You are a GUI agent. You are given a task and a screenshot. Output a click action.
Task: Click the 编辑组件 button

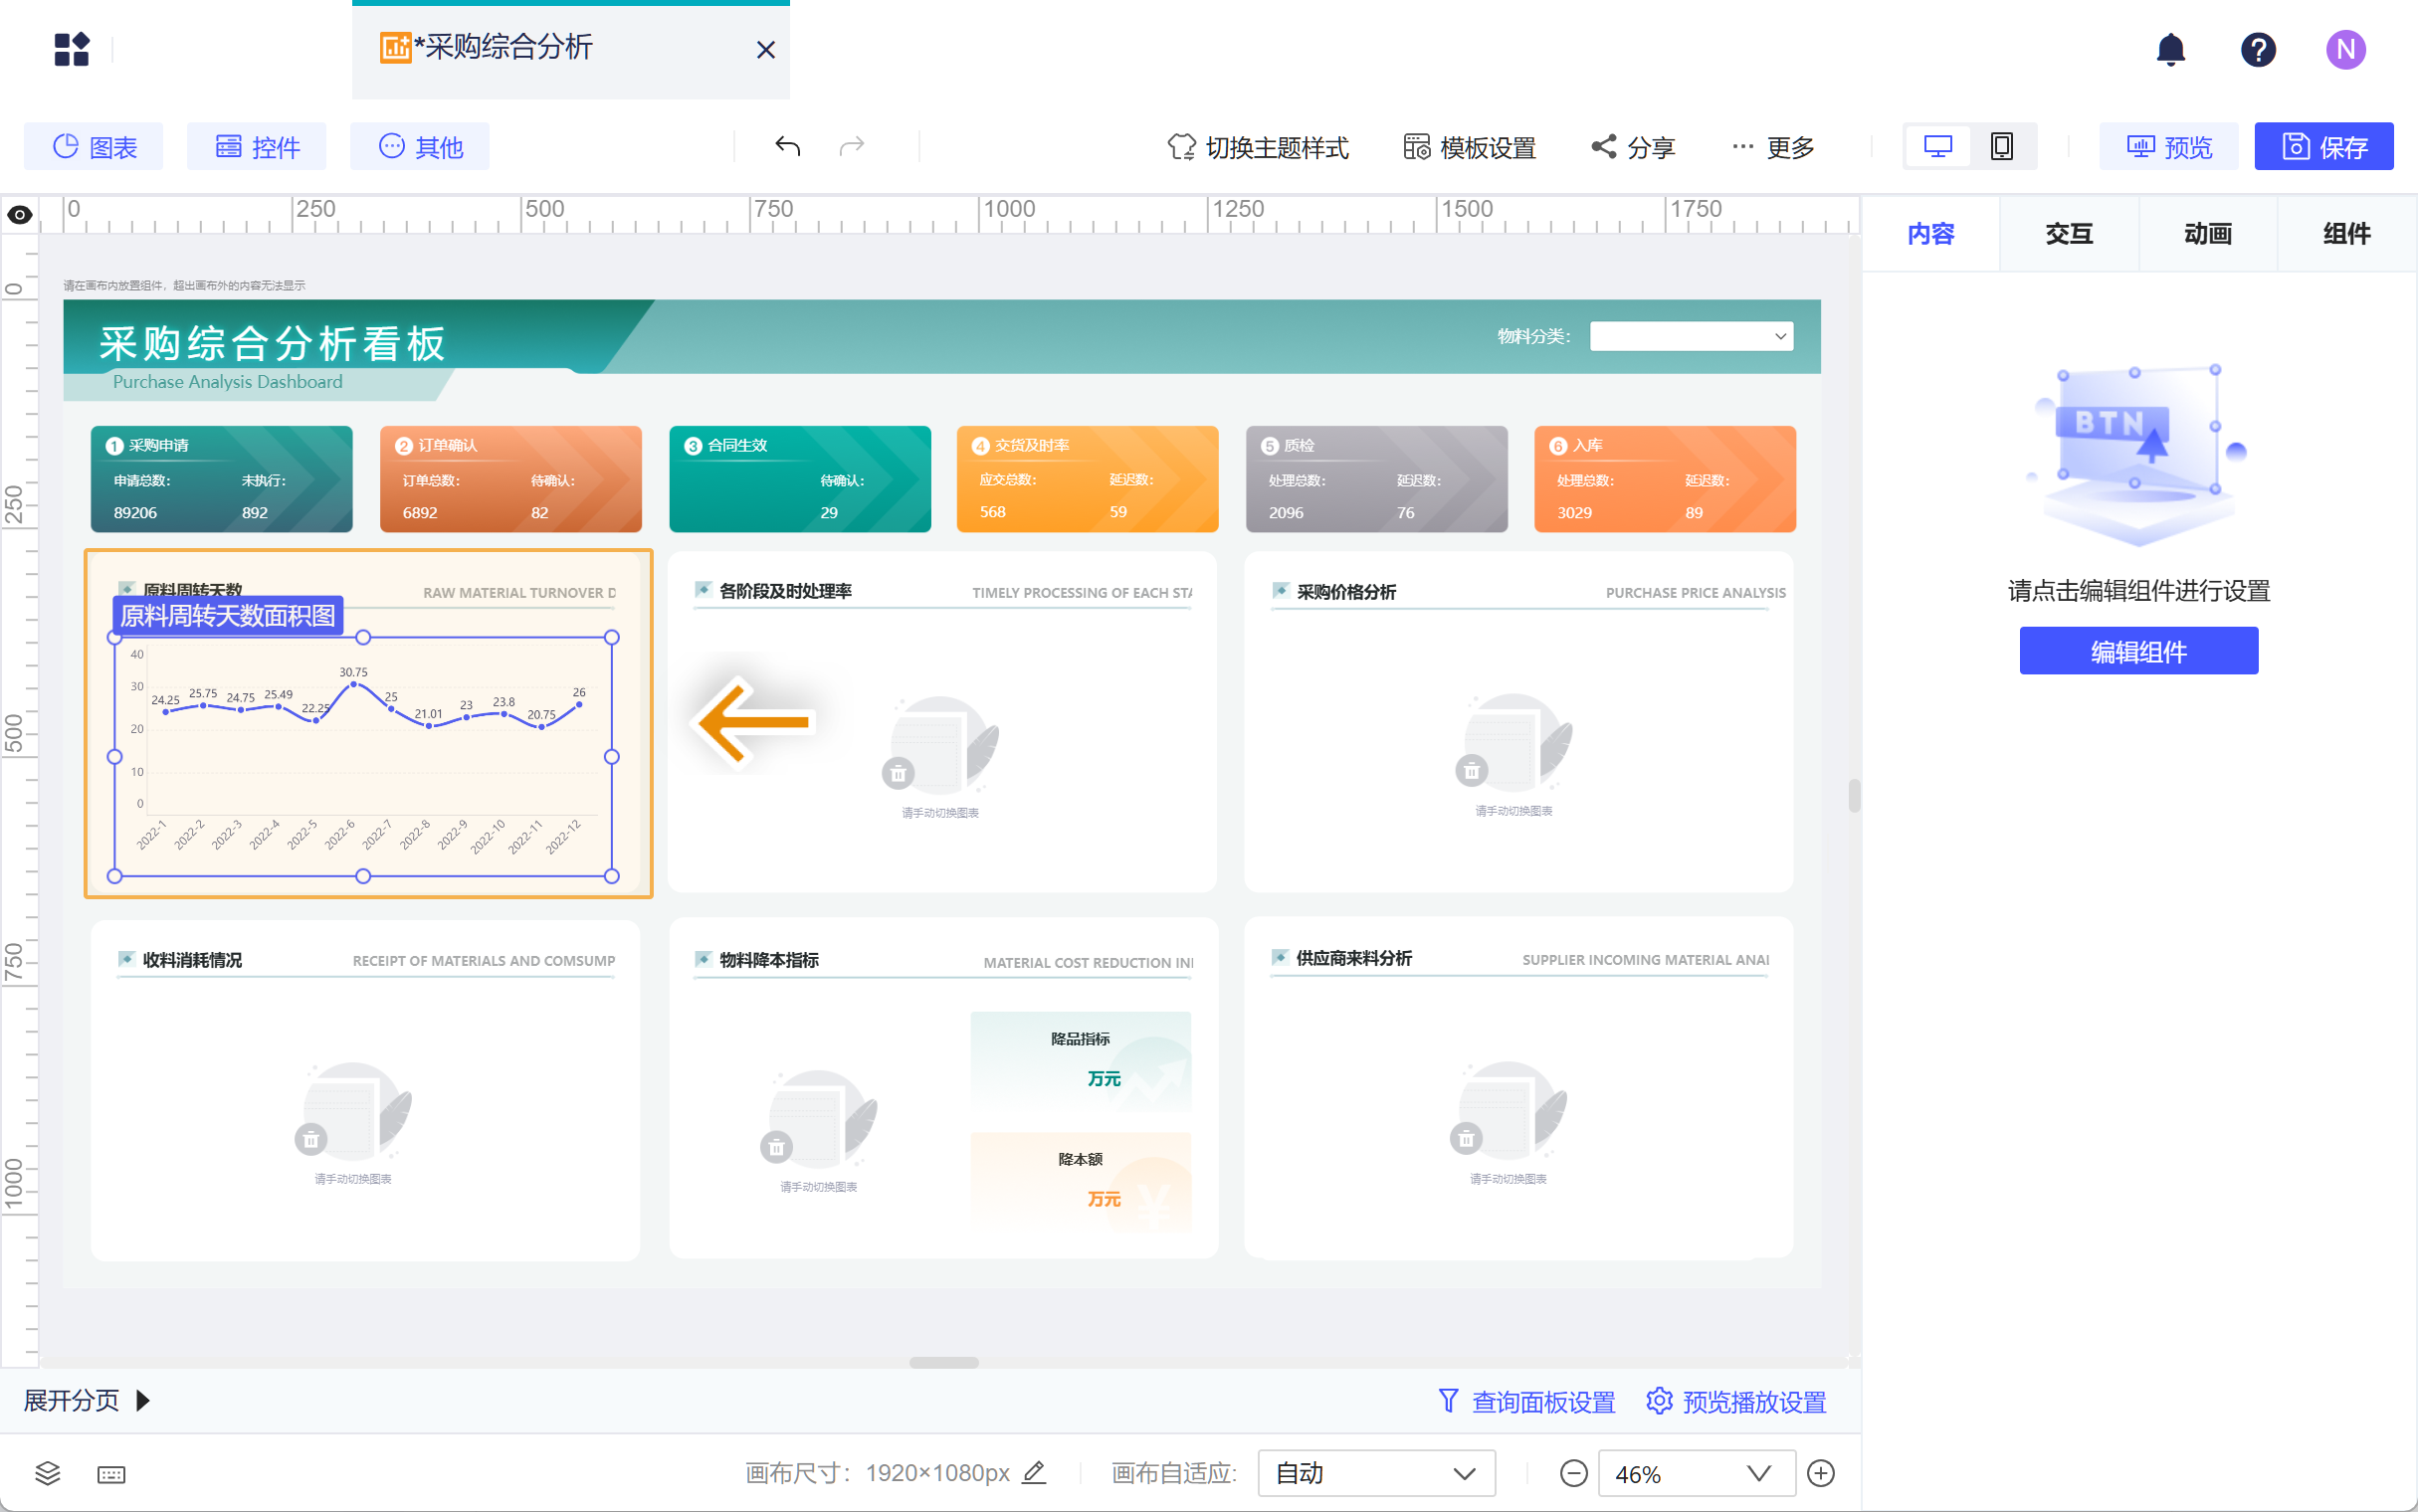pyautogui.click(x=2138, y=651)
